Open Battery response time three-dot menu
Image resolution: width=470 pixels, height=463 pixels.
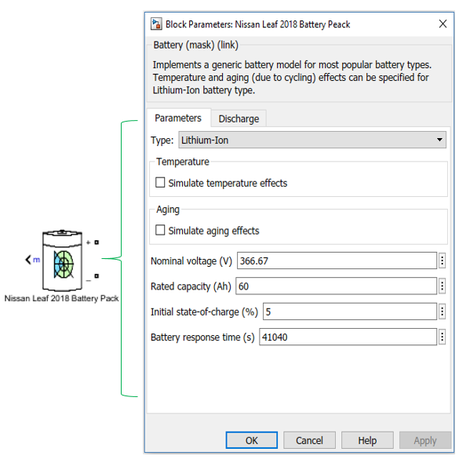pos(442,337)
